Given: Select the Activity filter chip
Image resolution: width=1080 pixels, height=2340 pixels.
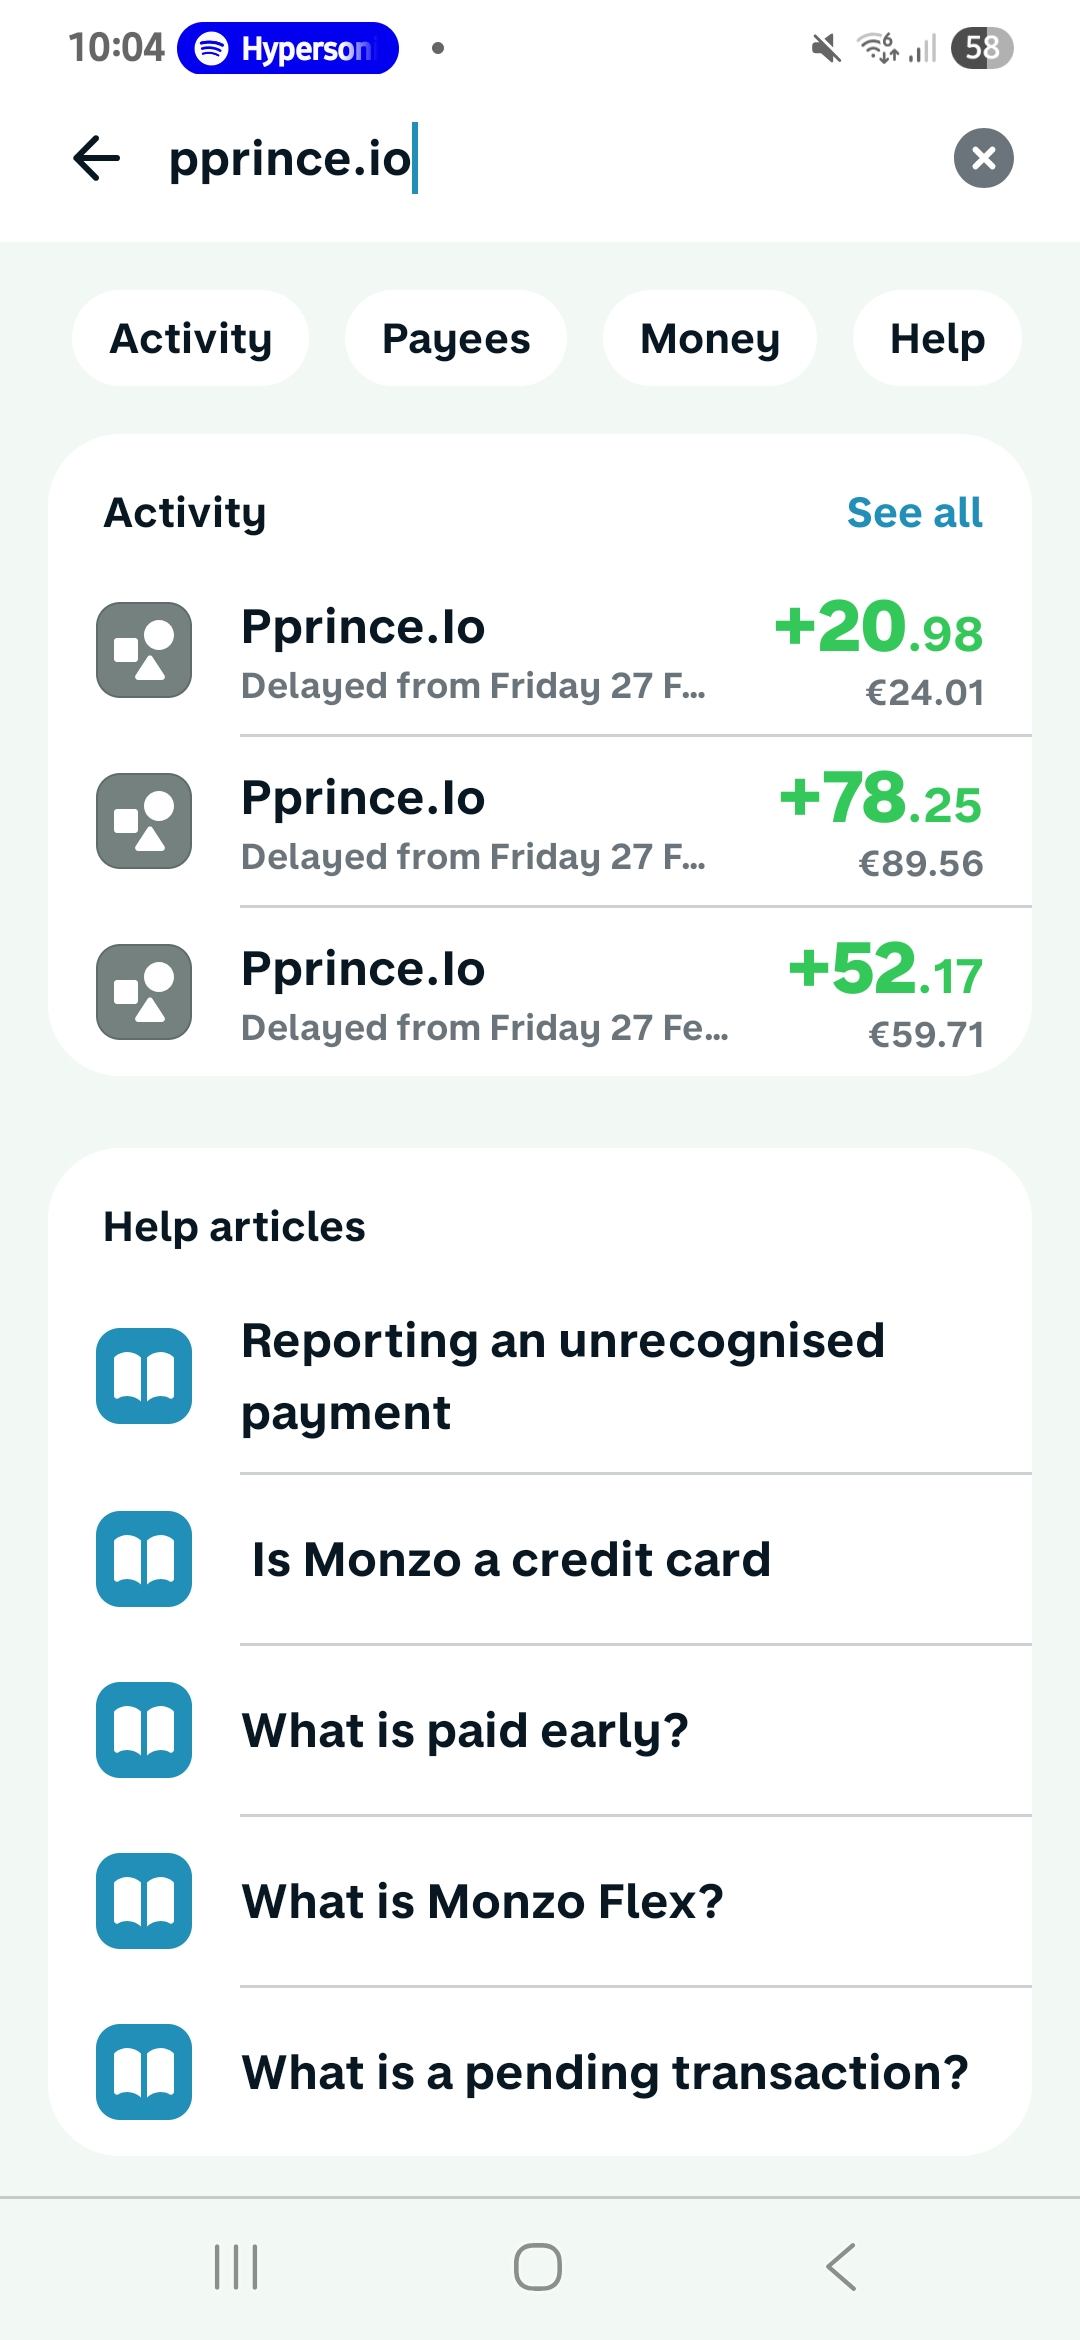Looking at the screenshot, I should point(190,339).
